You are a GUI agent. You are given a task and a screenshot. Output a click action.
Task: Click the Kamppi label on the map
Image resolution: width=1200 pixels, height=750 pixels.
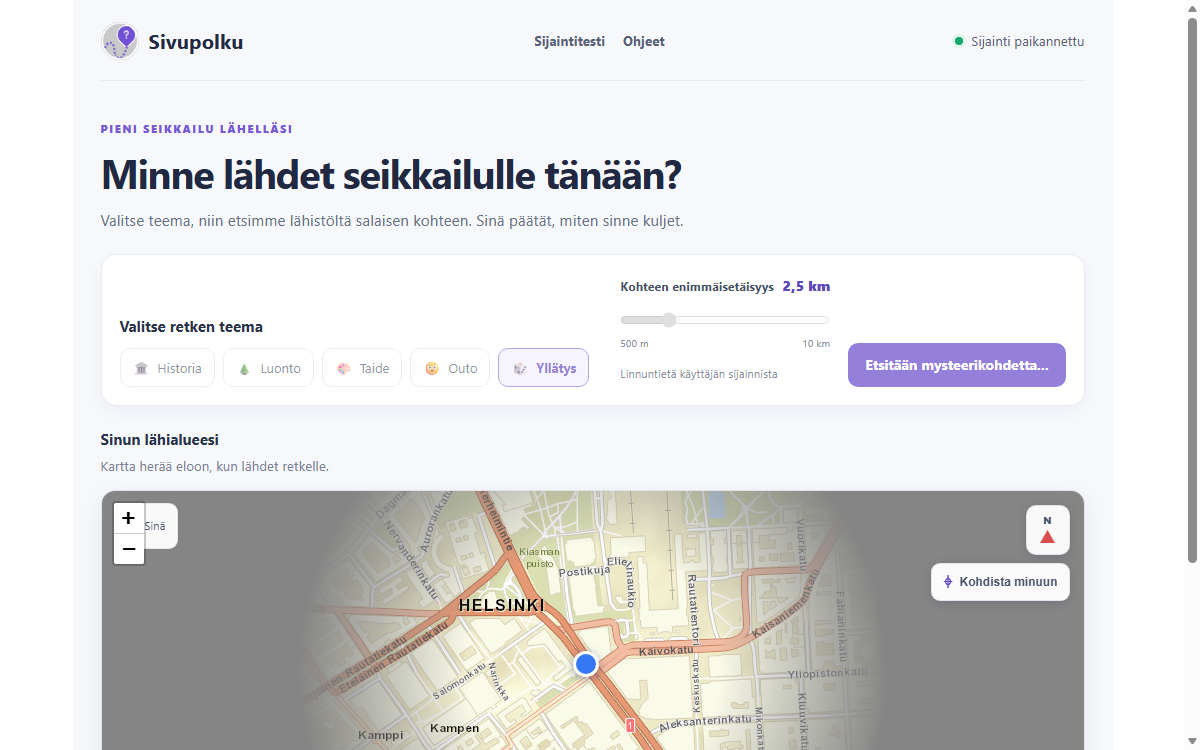pyautogui.click(x=381, y=735)
